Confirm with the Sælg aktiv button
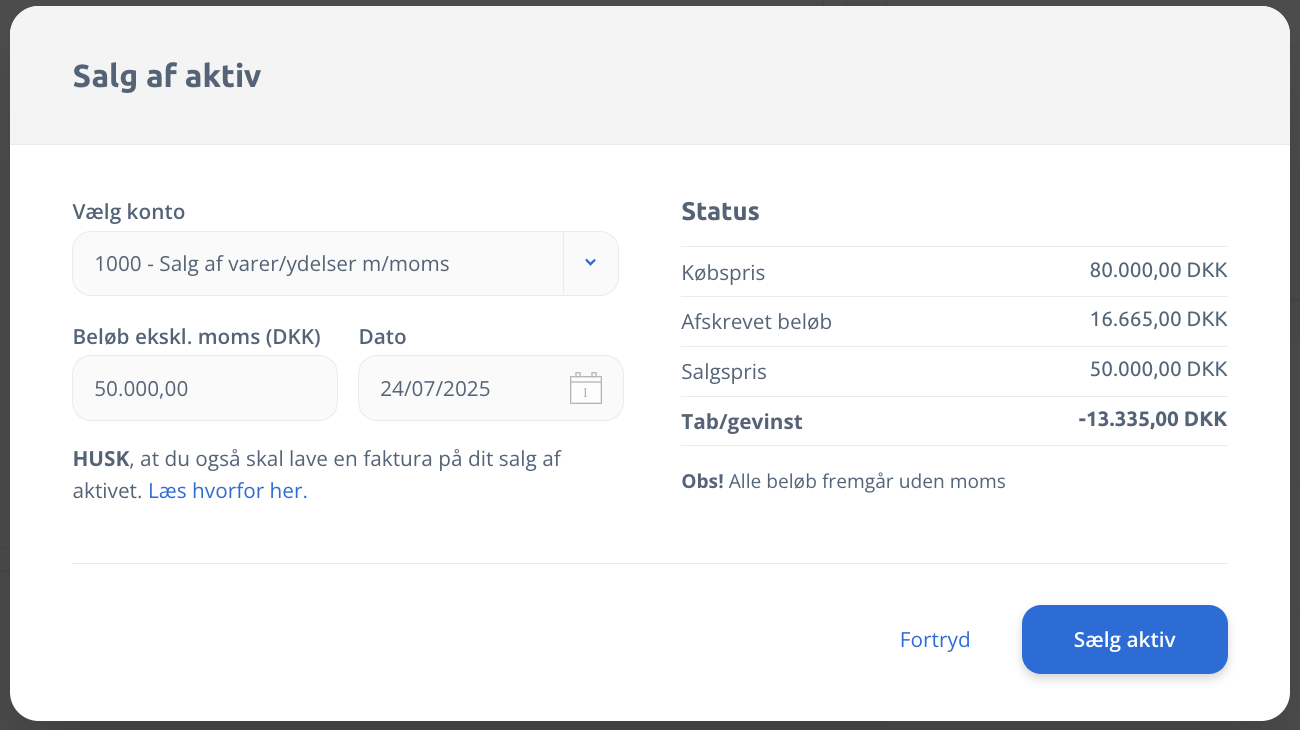The width and height of the screenshot is (1300, 730). [1125, 640]
